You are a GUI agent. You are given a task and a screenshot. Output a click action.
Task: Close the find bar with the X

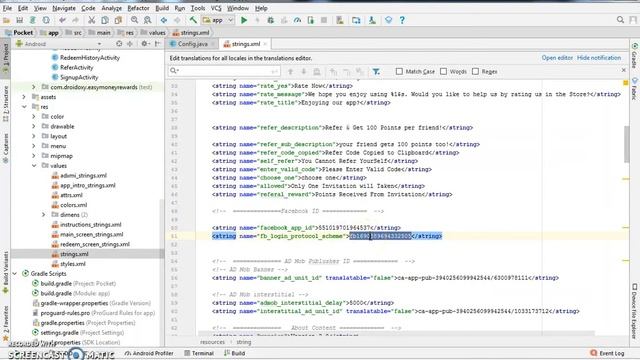point(623,70)
